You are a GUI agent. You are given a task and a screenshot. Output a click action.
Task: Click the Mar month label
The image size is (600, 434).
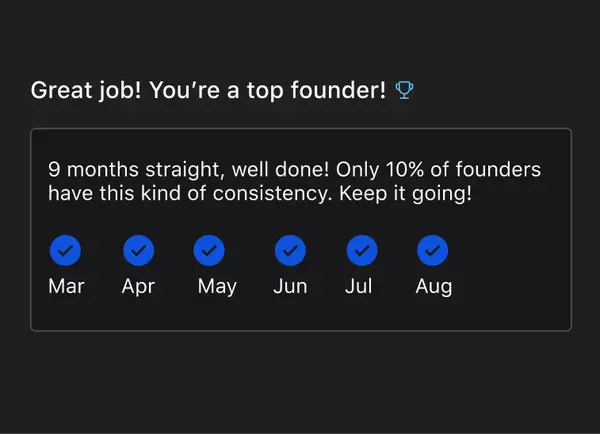[66, 286]
